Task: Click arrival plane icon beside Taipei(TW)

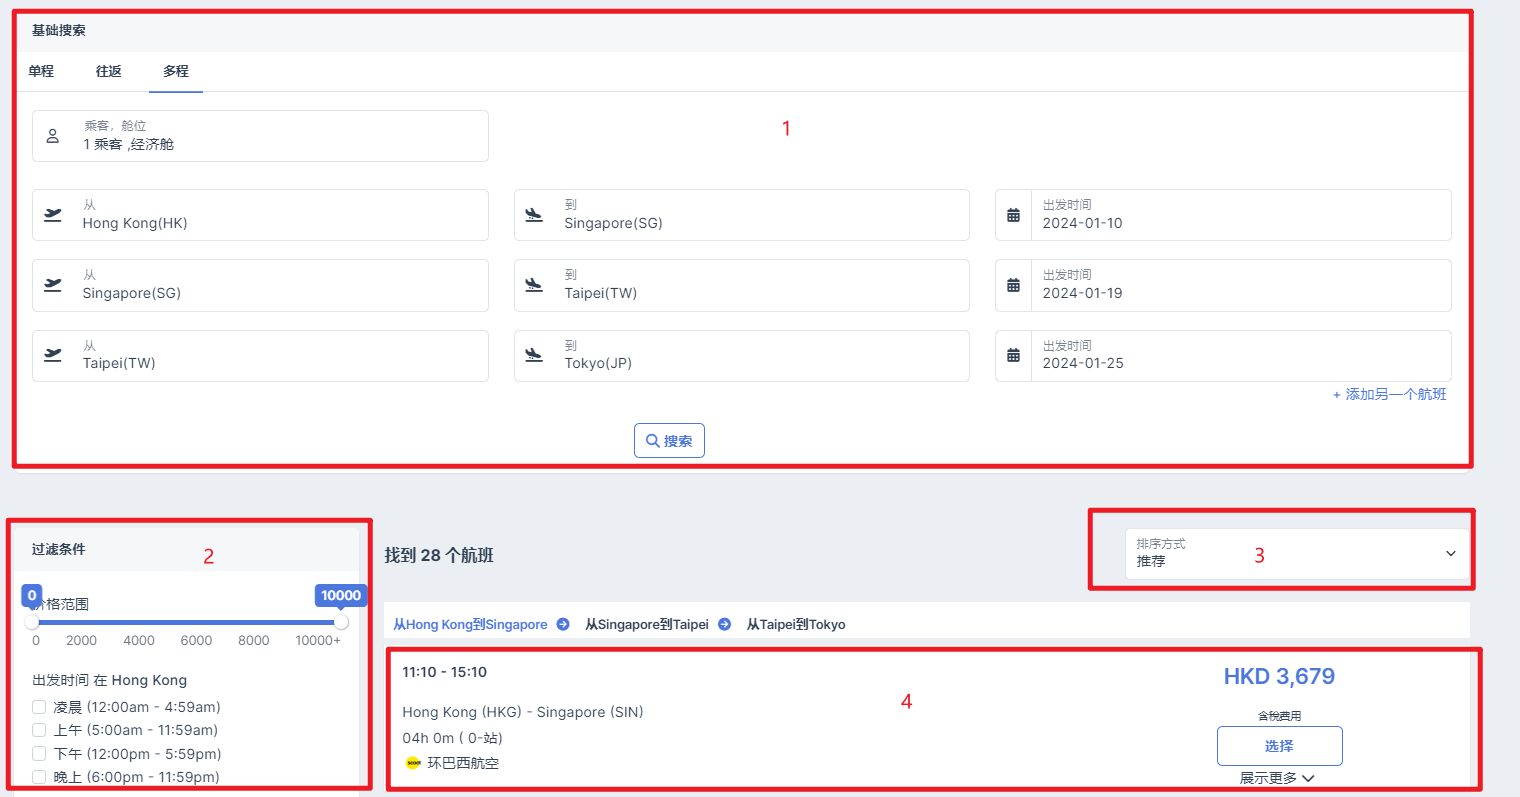Action: (x=534, y=285)
